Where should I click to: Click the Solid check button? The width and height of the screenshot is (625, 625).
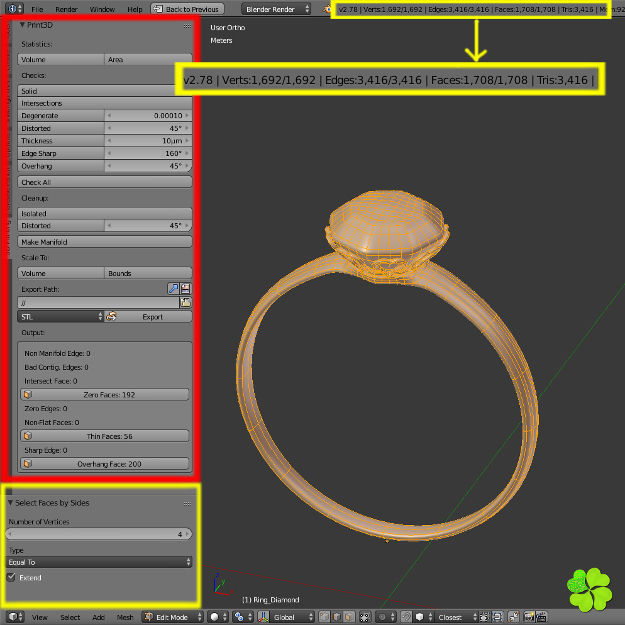pyautogui.click(x=105, y=91)
